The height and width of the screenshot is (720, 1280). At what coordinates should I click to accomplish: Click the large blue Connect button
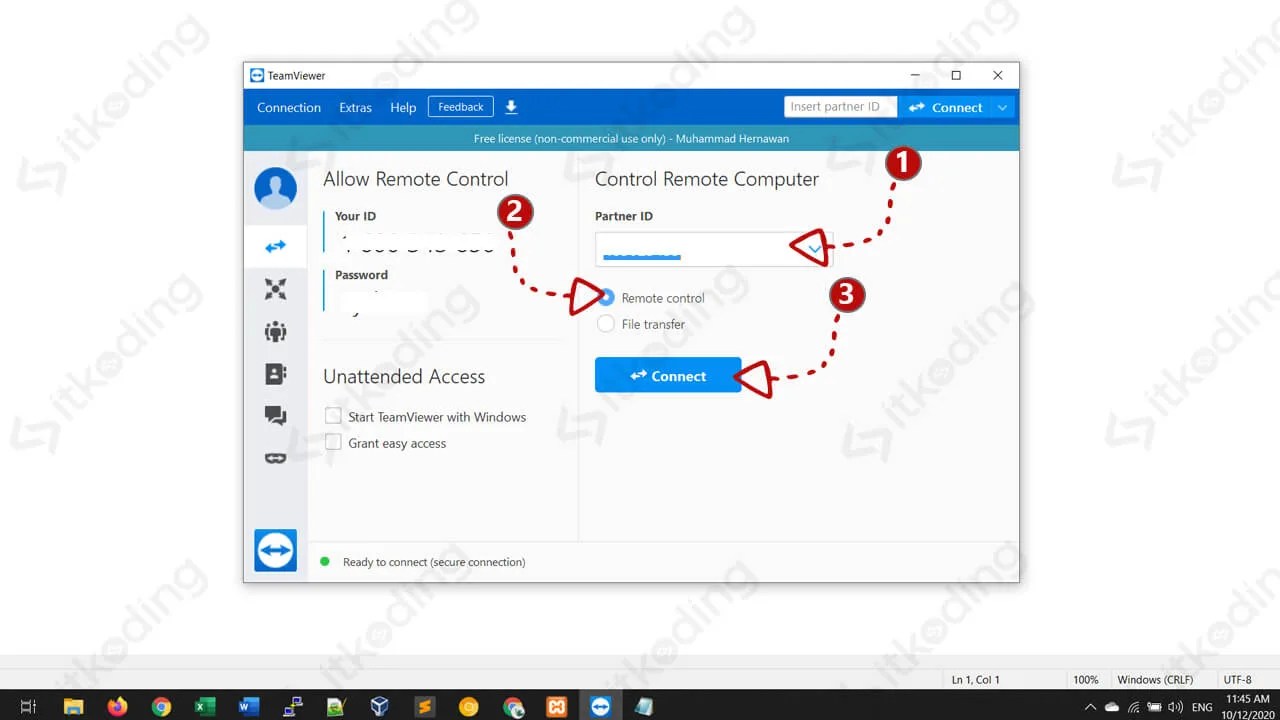[x=668, y=375]
